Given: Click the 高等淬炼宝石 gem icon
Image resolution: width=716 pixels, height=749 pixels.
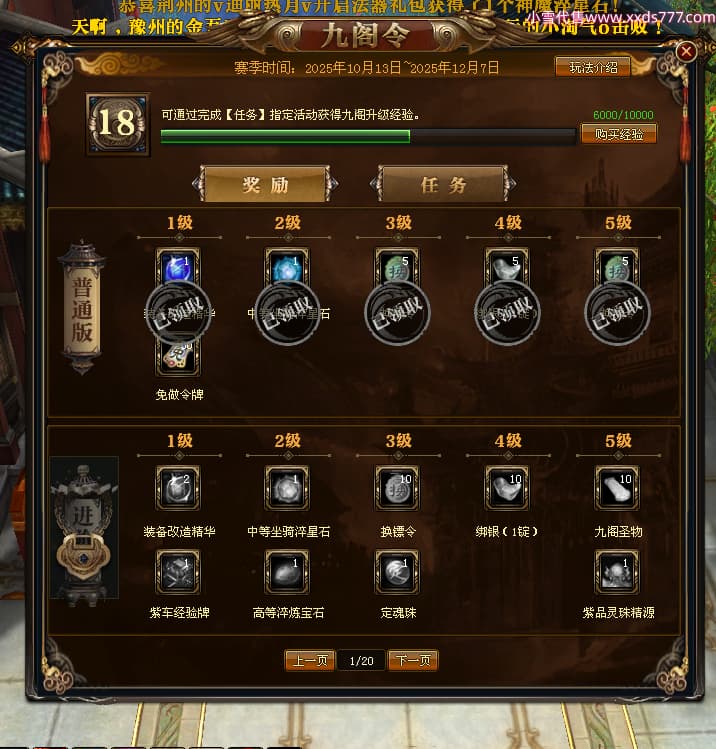Looking at the screenshot, I should click(x=287, y=572).
